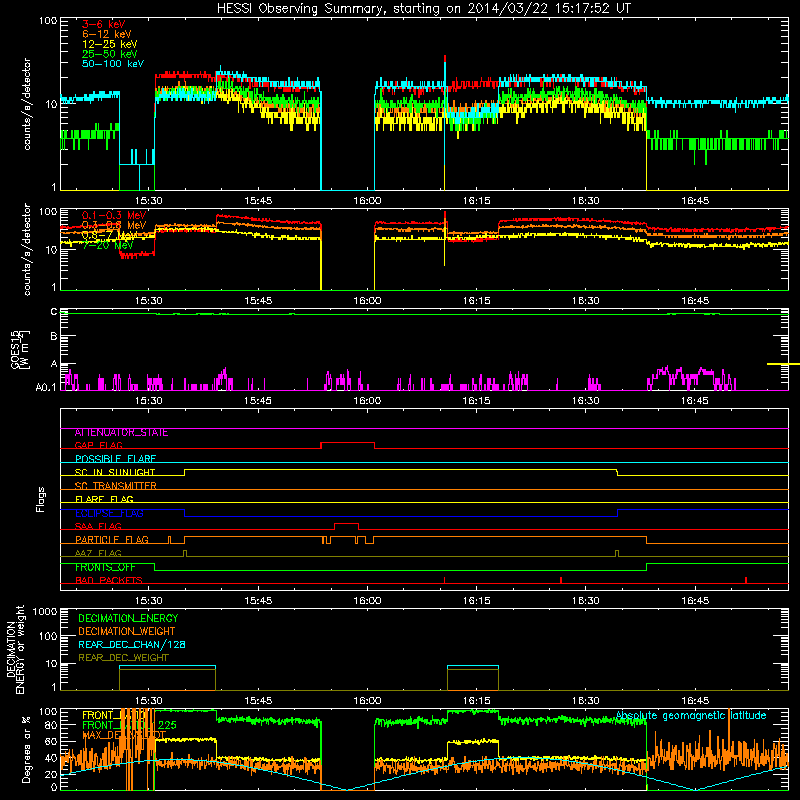Click the red count spike near 16:10 in top panel
Viewport: 800px width, 800px height.
[x=445, y=59]
